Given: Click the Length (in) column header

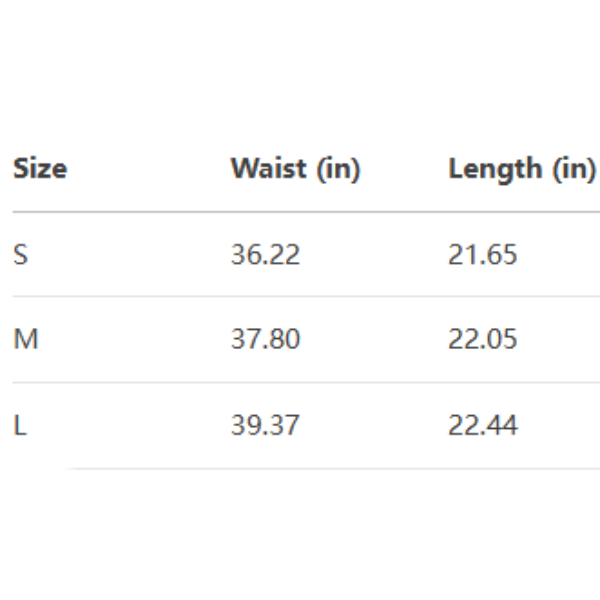Looking at the screenshot, I should click(522, 169).
